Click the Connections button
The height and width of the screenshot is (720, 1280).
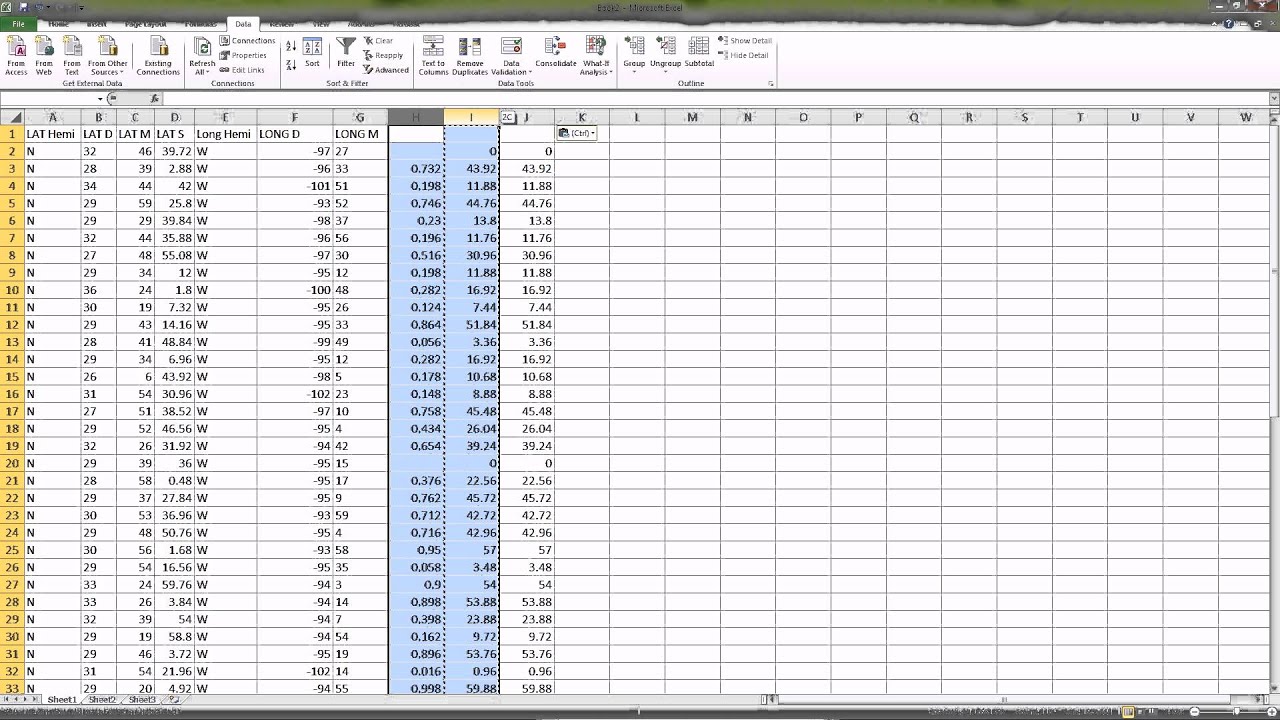(247, 41)
